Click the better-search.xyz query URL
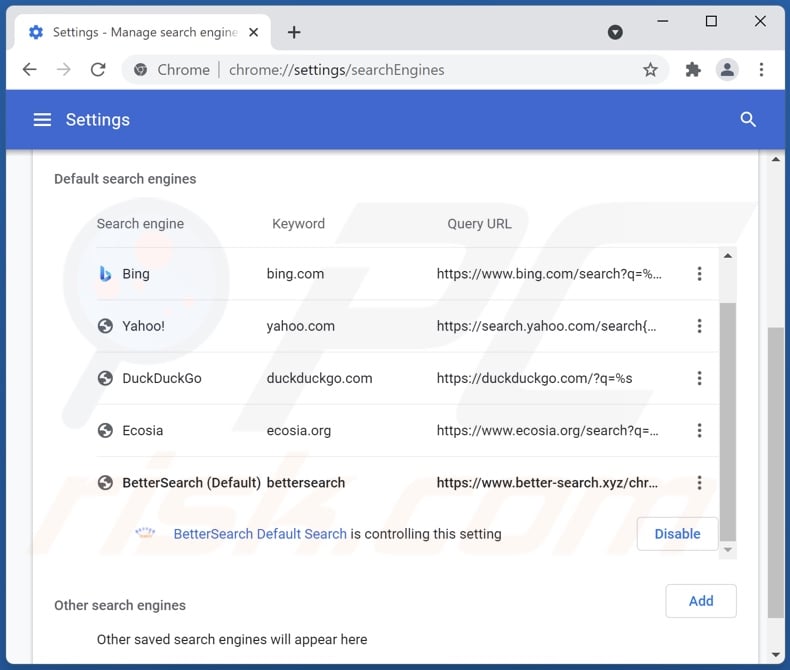The width and height of the screenshot is (790, 670). click(x=547, y=483)
